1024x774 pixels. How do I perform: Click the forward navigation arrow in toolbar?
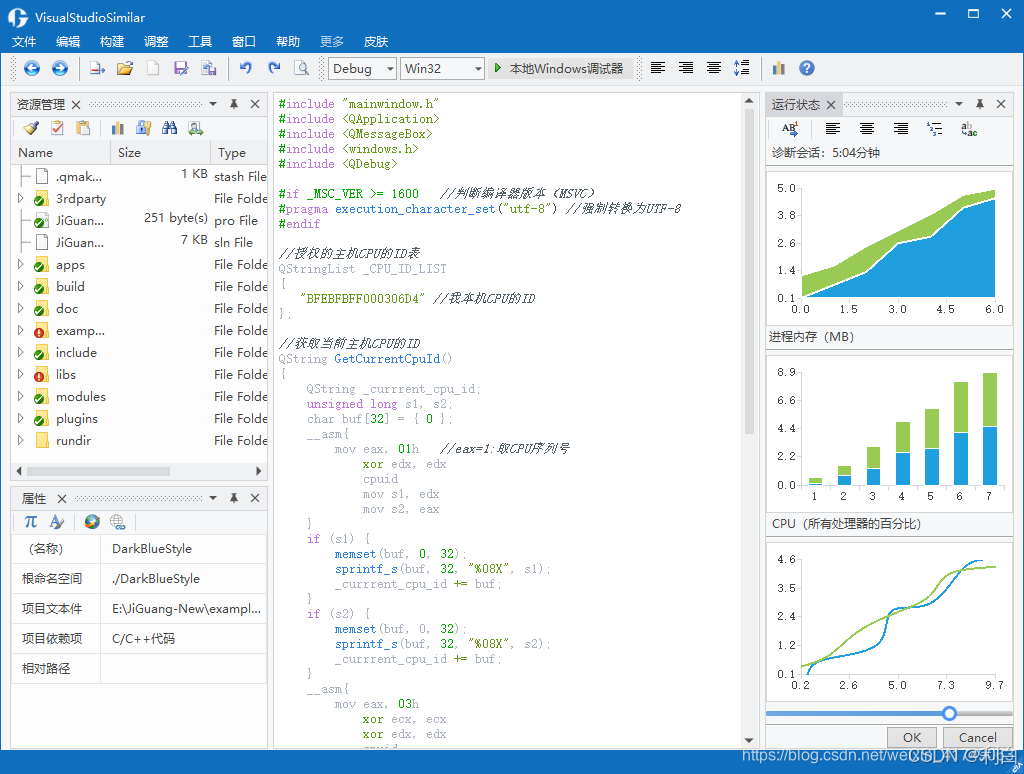[x=59, y=69]
